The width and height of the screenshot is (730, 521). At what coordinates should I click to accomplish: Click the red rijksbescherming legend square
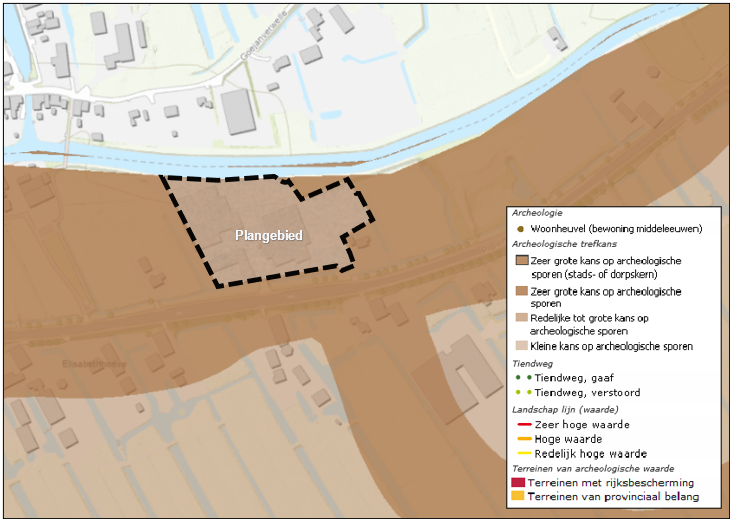[518, 482]
